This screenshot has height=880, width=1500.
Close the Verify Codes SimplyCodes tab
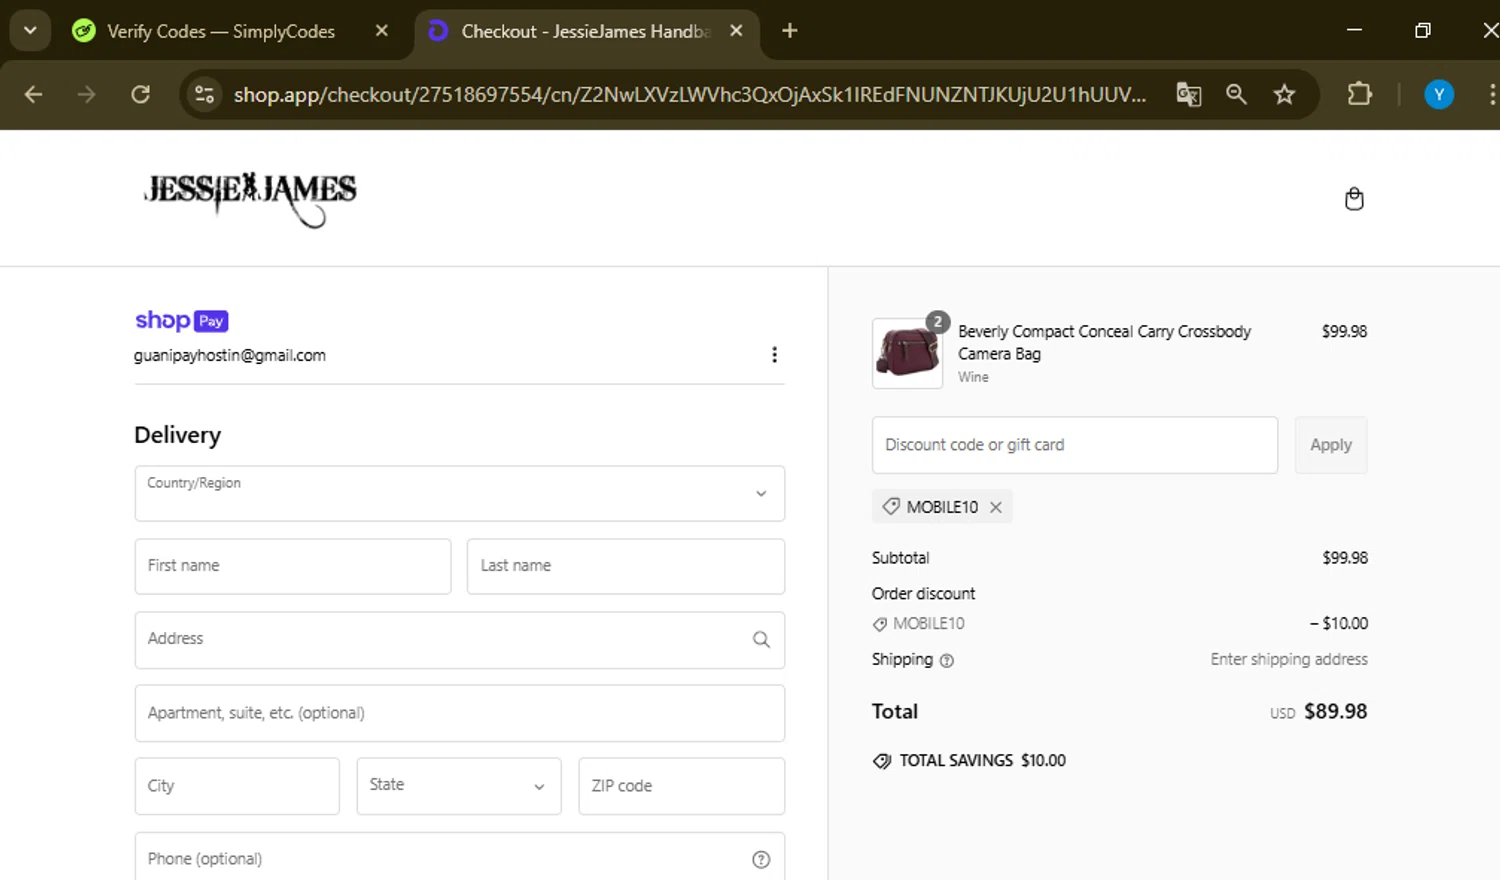click(381, 31)
